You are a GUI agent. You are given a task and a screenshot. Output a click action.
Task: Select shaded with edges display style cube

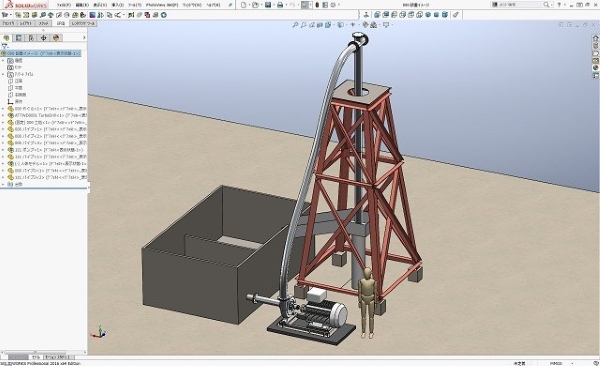click(x=445, y=15)
